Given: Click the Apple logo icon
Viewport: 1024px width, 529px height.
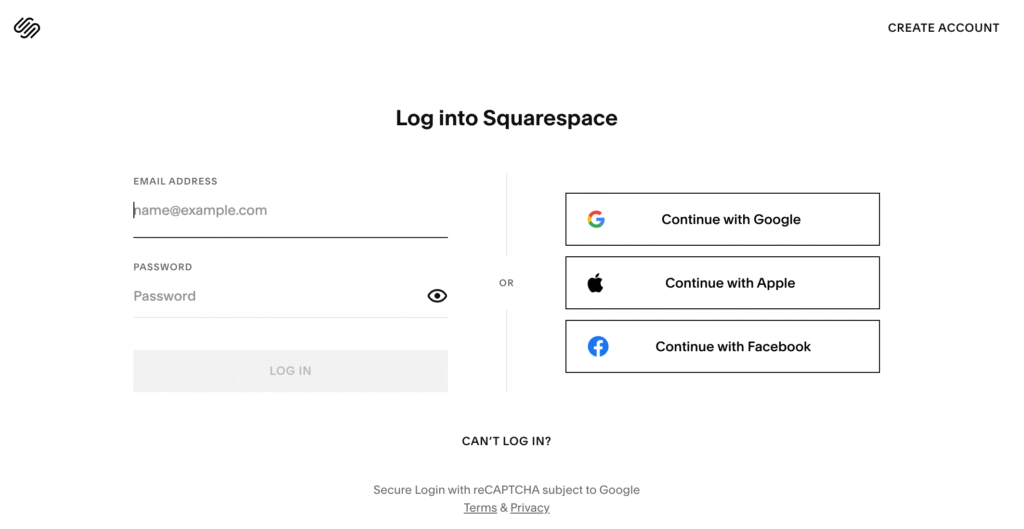Looking at the screenshot, I should click(596, 283).
